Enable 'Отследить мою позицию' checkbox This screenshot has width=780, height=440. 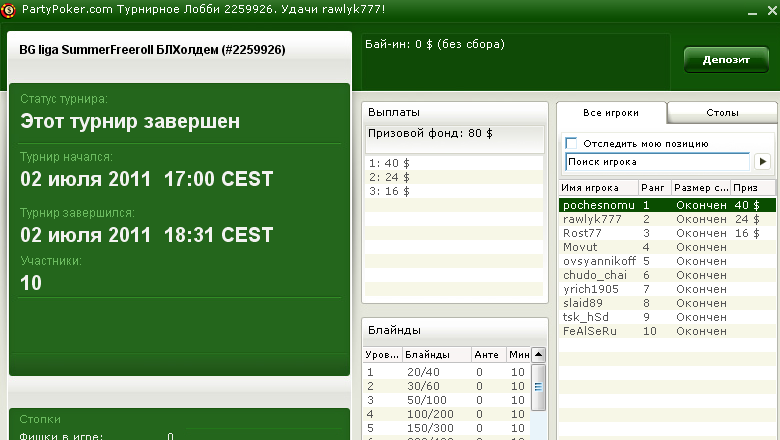571,143
